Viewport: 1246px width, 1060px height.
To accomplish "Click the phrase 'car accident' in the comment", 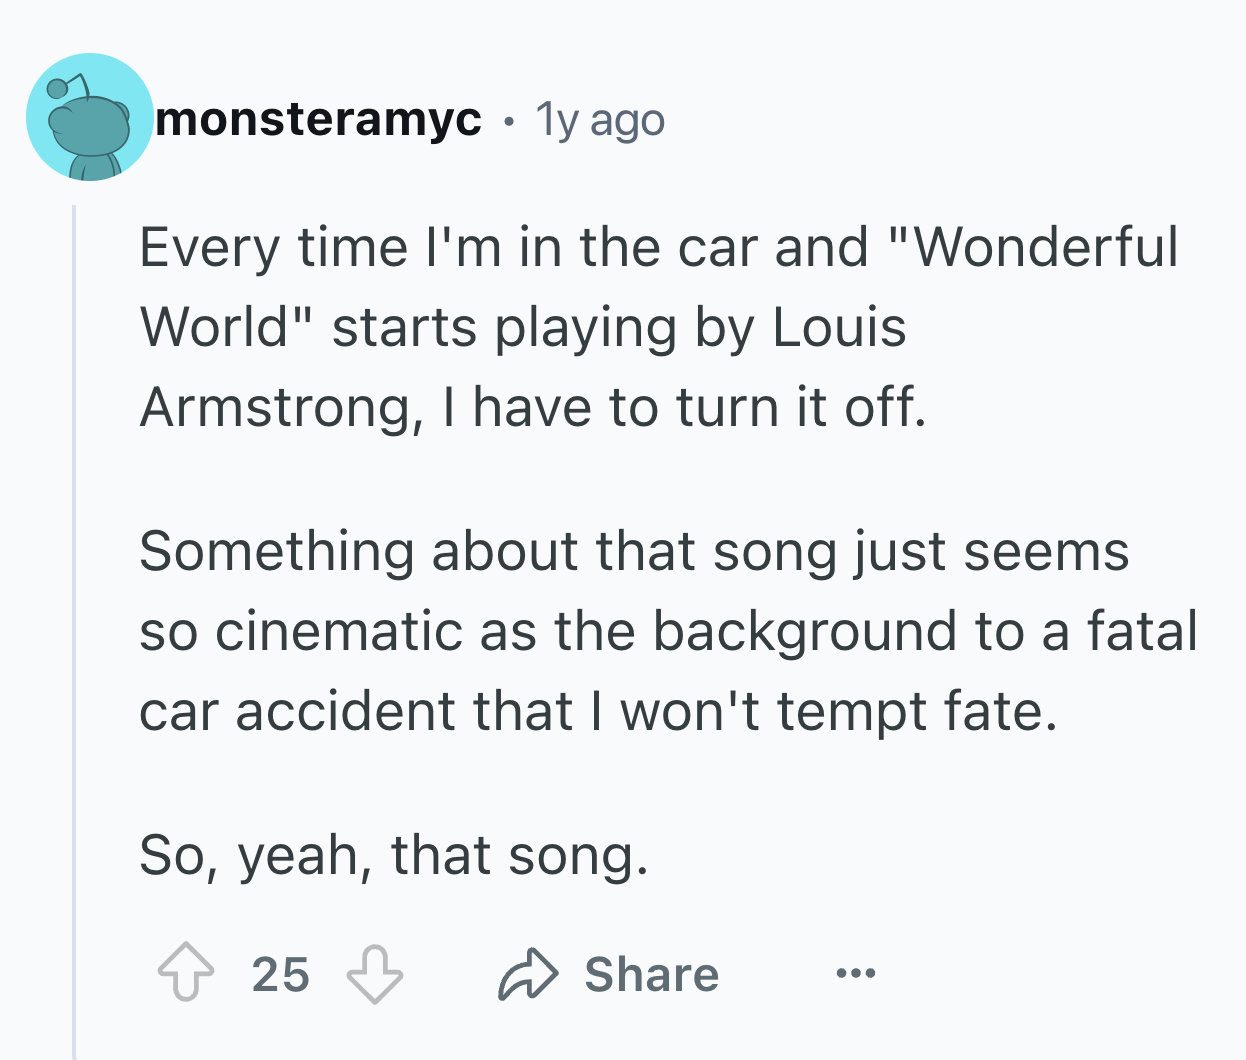I will click(299, 712).
